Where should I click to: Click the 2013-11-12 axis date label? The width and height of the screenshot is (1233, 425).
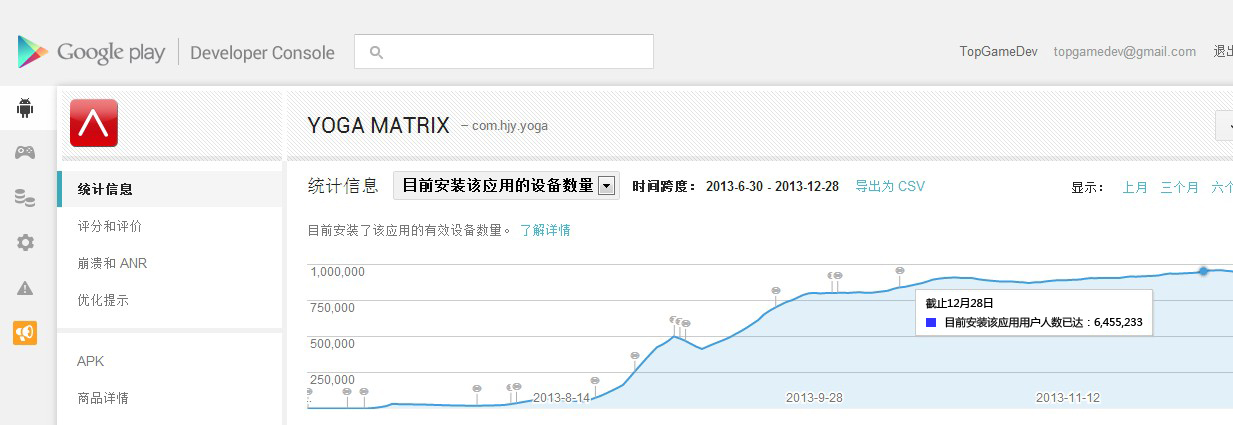[1067, 397]
